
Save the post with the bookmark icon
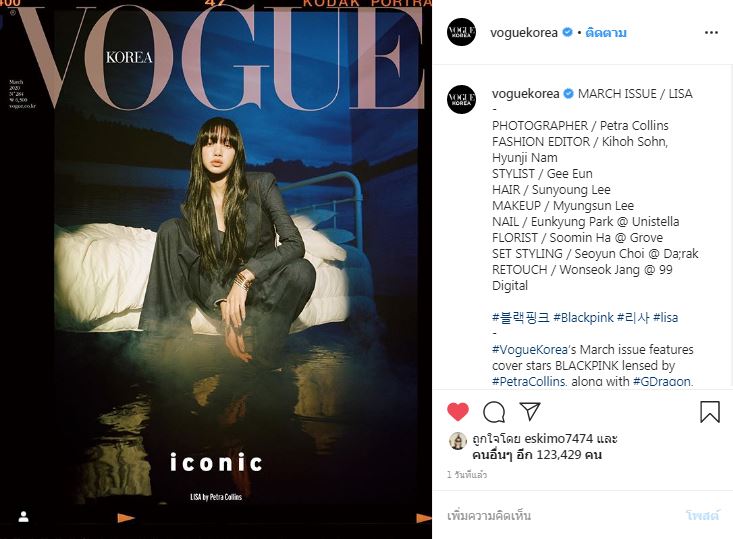[710, 412]
